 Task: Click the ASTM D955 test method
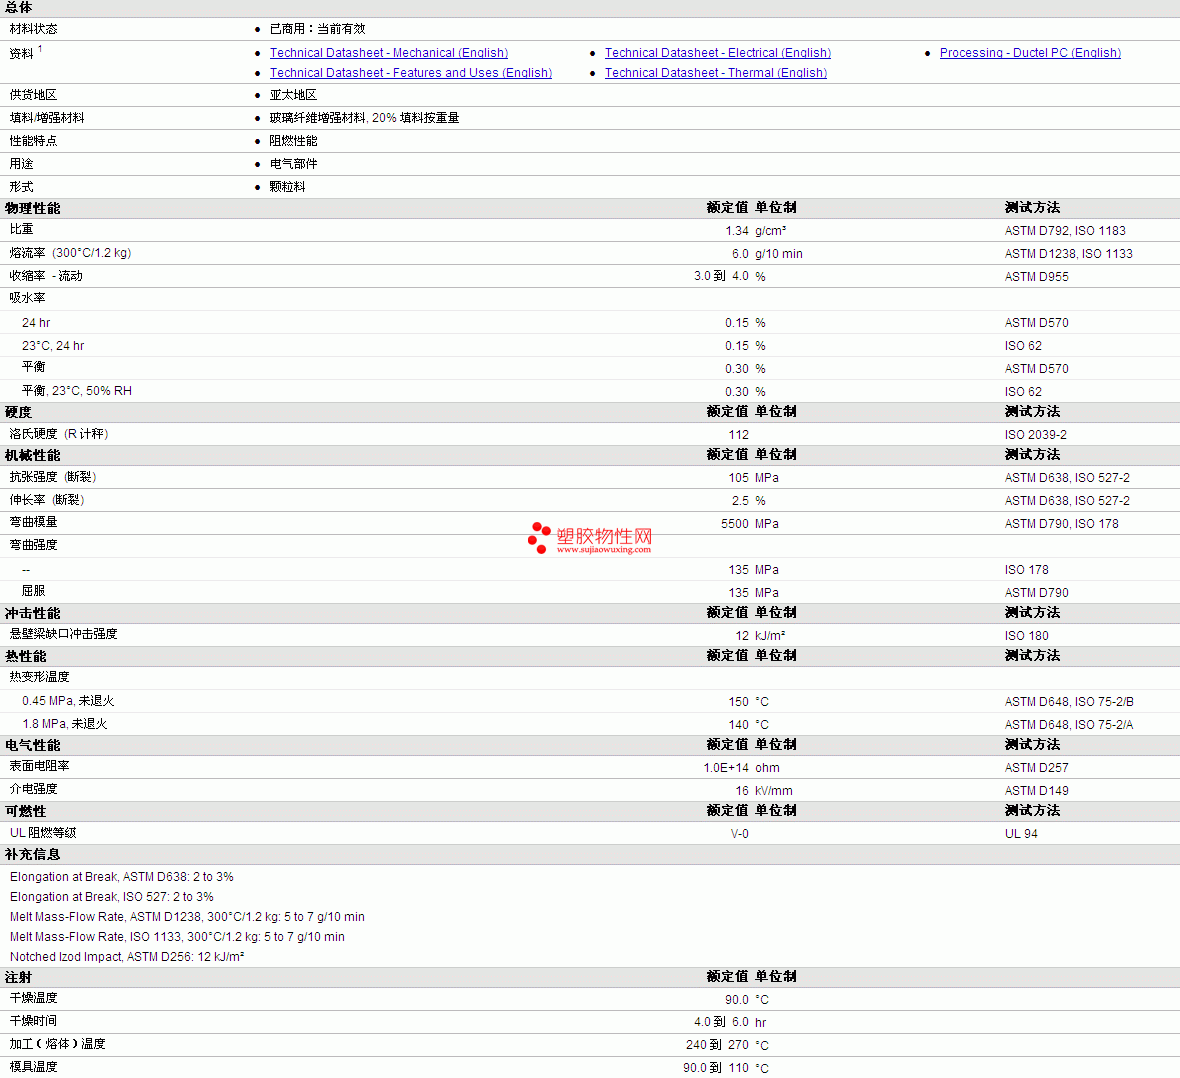[1036, 277]
